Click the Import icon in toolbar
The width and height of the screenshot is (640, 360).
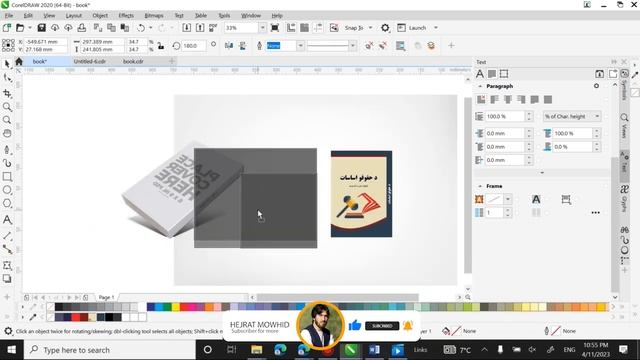coord(187,28)
